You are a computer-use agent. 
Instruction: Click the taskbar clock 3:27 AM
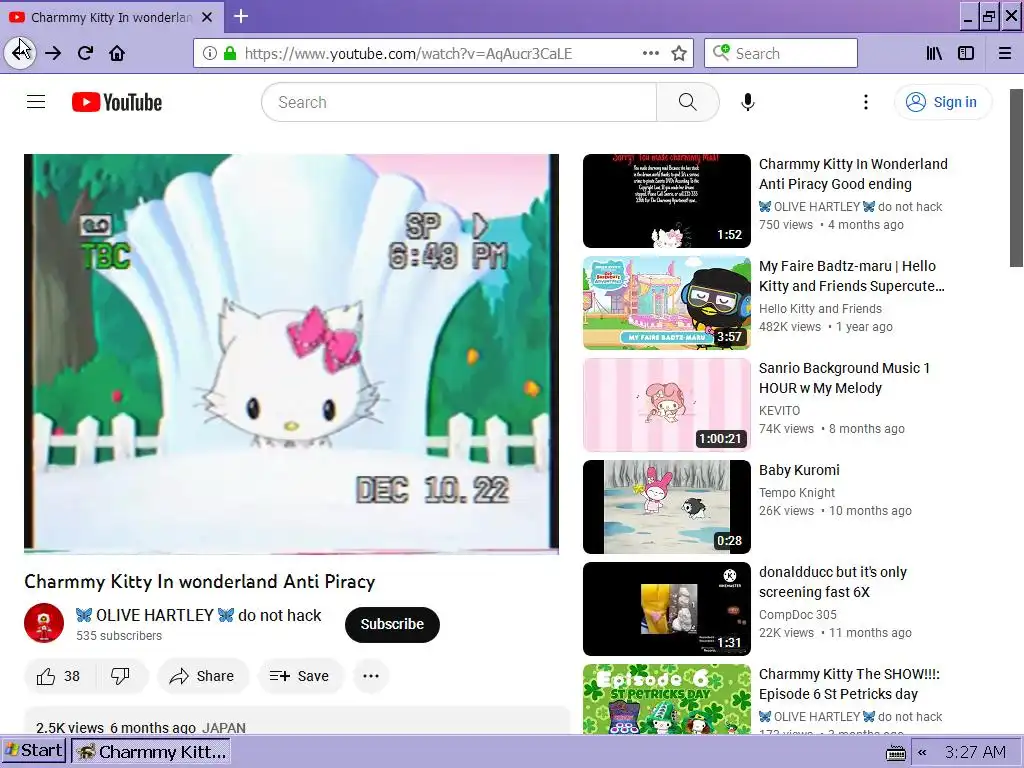(976, 752)
